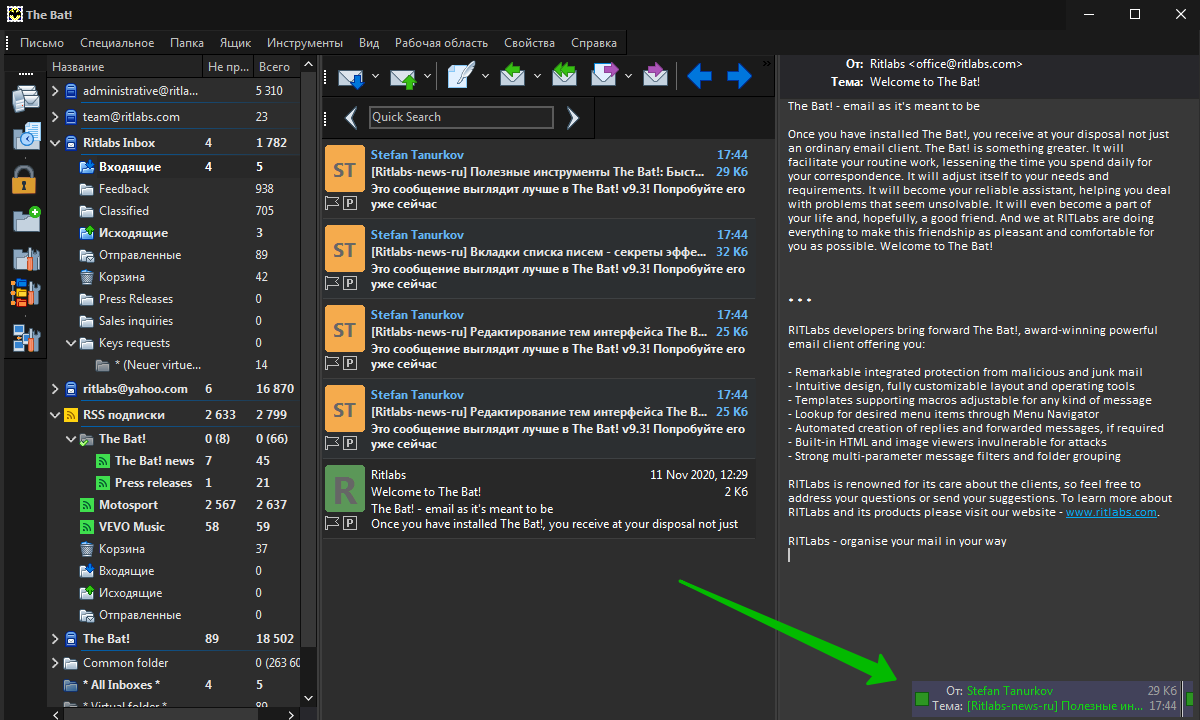Toggle the P park marker on Ritlabs Welcome message
The image size is (1200, 720).
pos(350,523)
